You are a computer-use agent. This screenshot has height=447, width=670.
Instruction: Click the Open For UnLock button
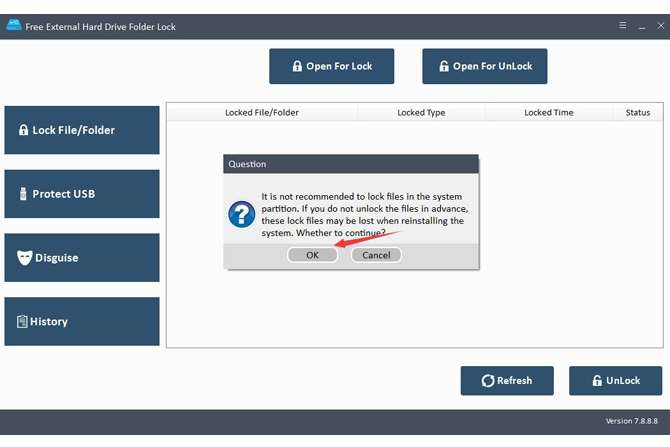(485, 66)
